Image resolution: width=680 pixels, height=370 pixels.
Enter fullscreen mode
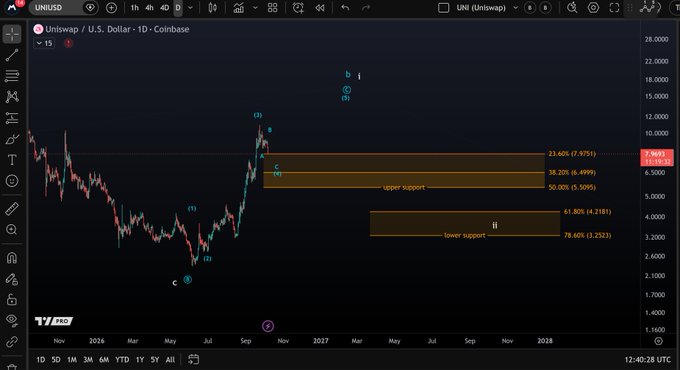point(615,7)
